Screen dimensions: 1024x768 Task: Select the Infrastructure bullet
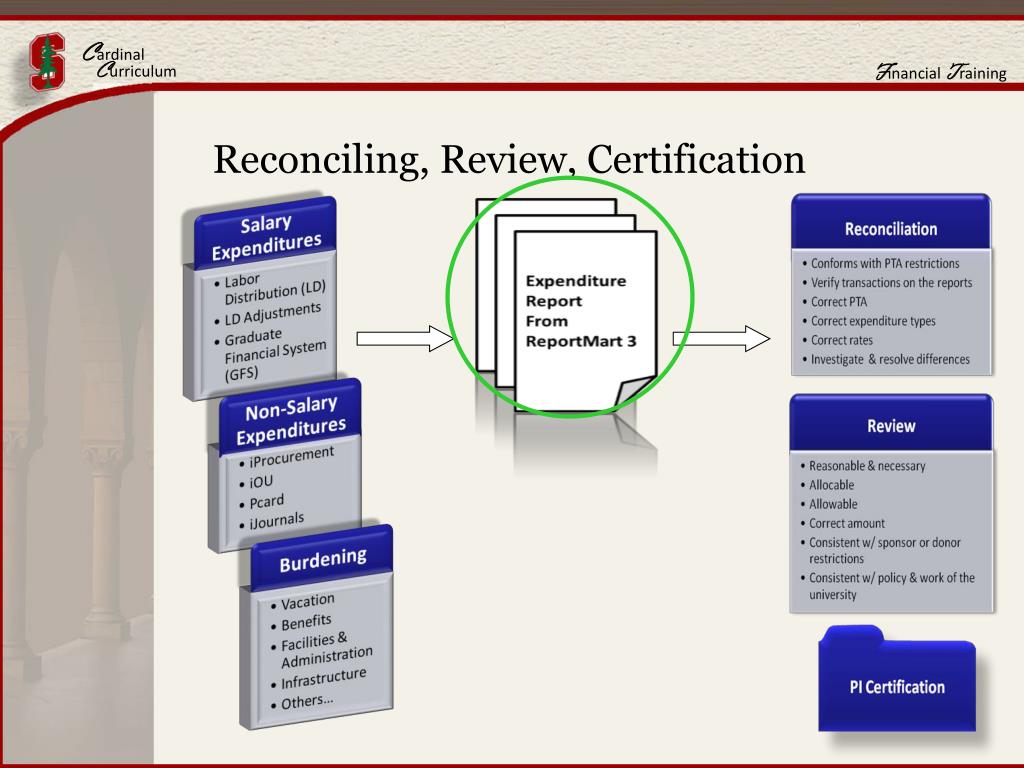[x=319, y=679]
